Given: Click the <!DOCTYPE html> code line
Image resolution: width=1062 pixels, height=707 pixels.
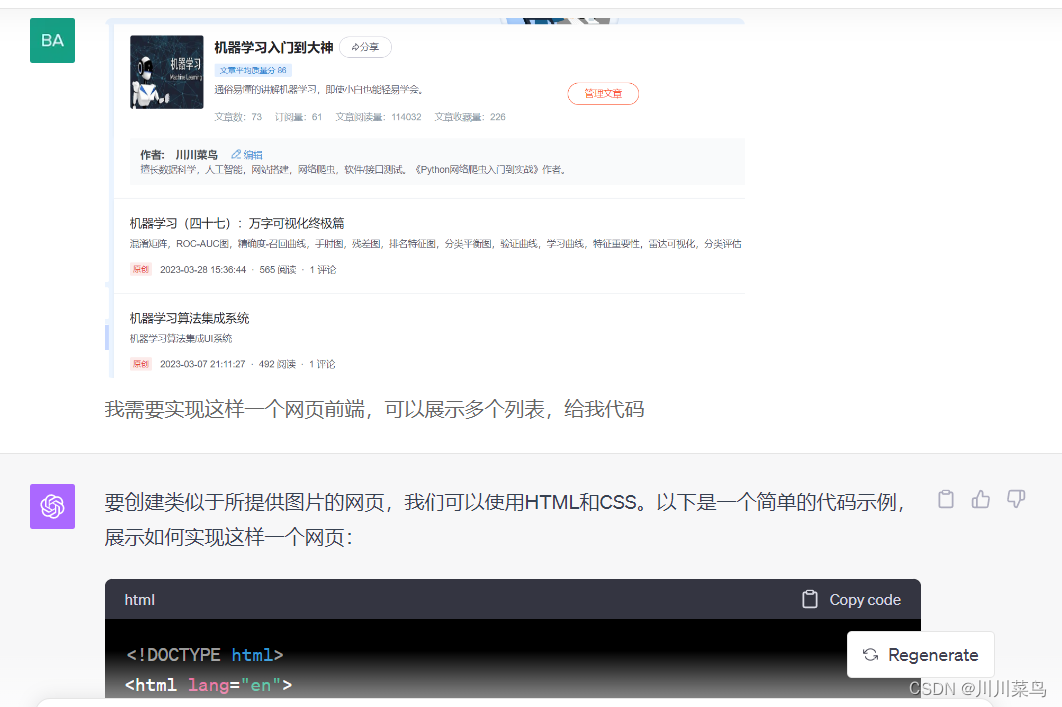Looking at the screenshot, I should click(x=205, y=655).
